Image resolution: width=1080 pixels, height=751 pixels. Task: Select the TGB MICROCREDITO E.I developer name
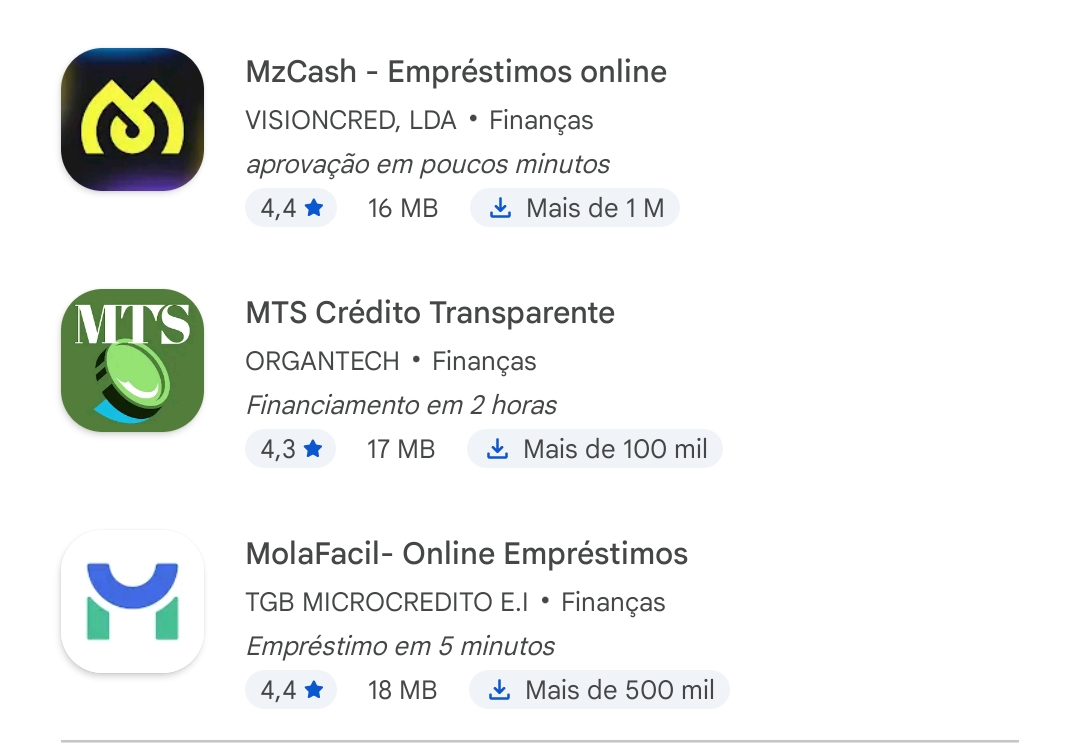(x=387, y=603)
